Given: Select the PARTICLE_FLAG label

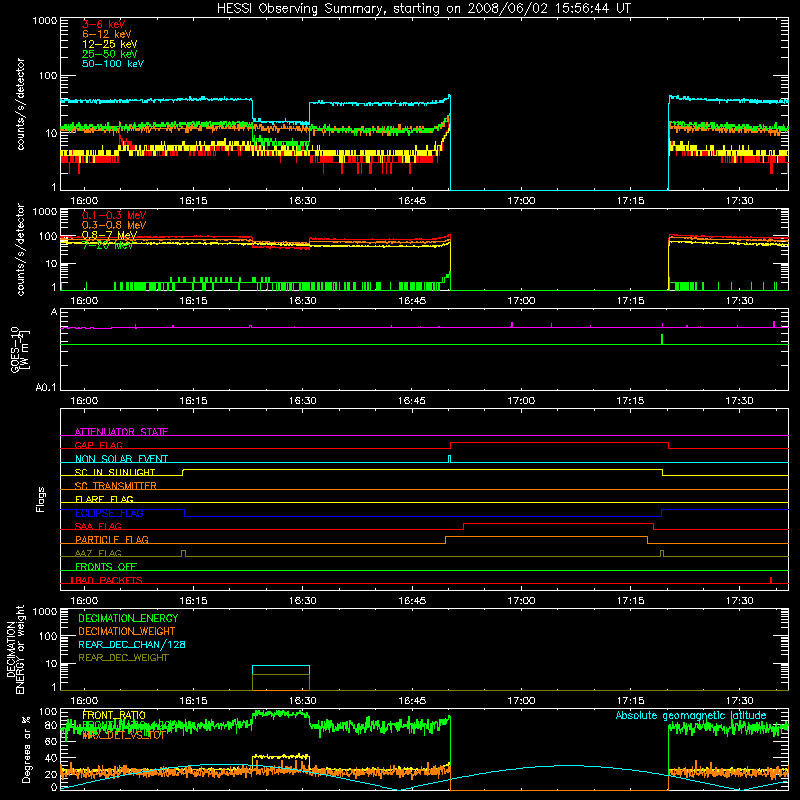Looking at the screenshot, I should coord(112,539).
